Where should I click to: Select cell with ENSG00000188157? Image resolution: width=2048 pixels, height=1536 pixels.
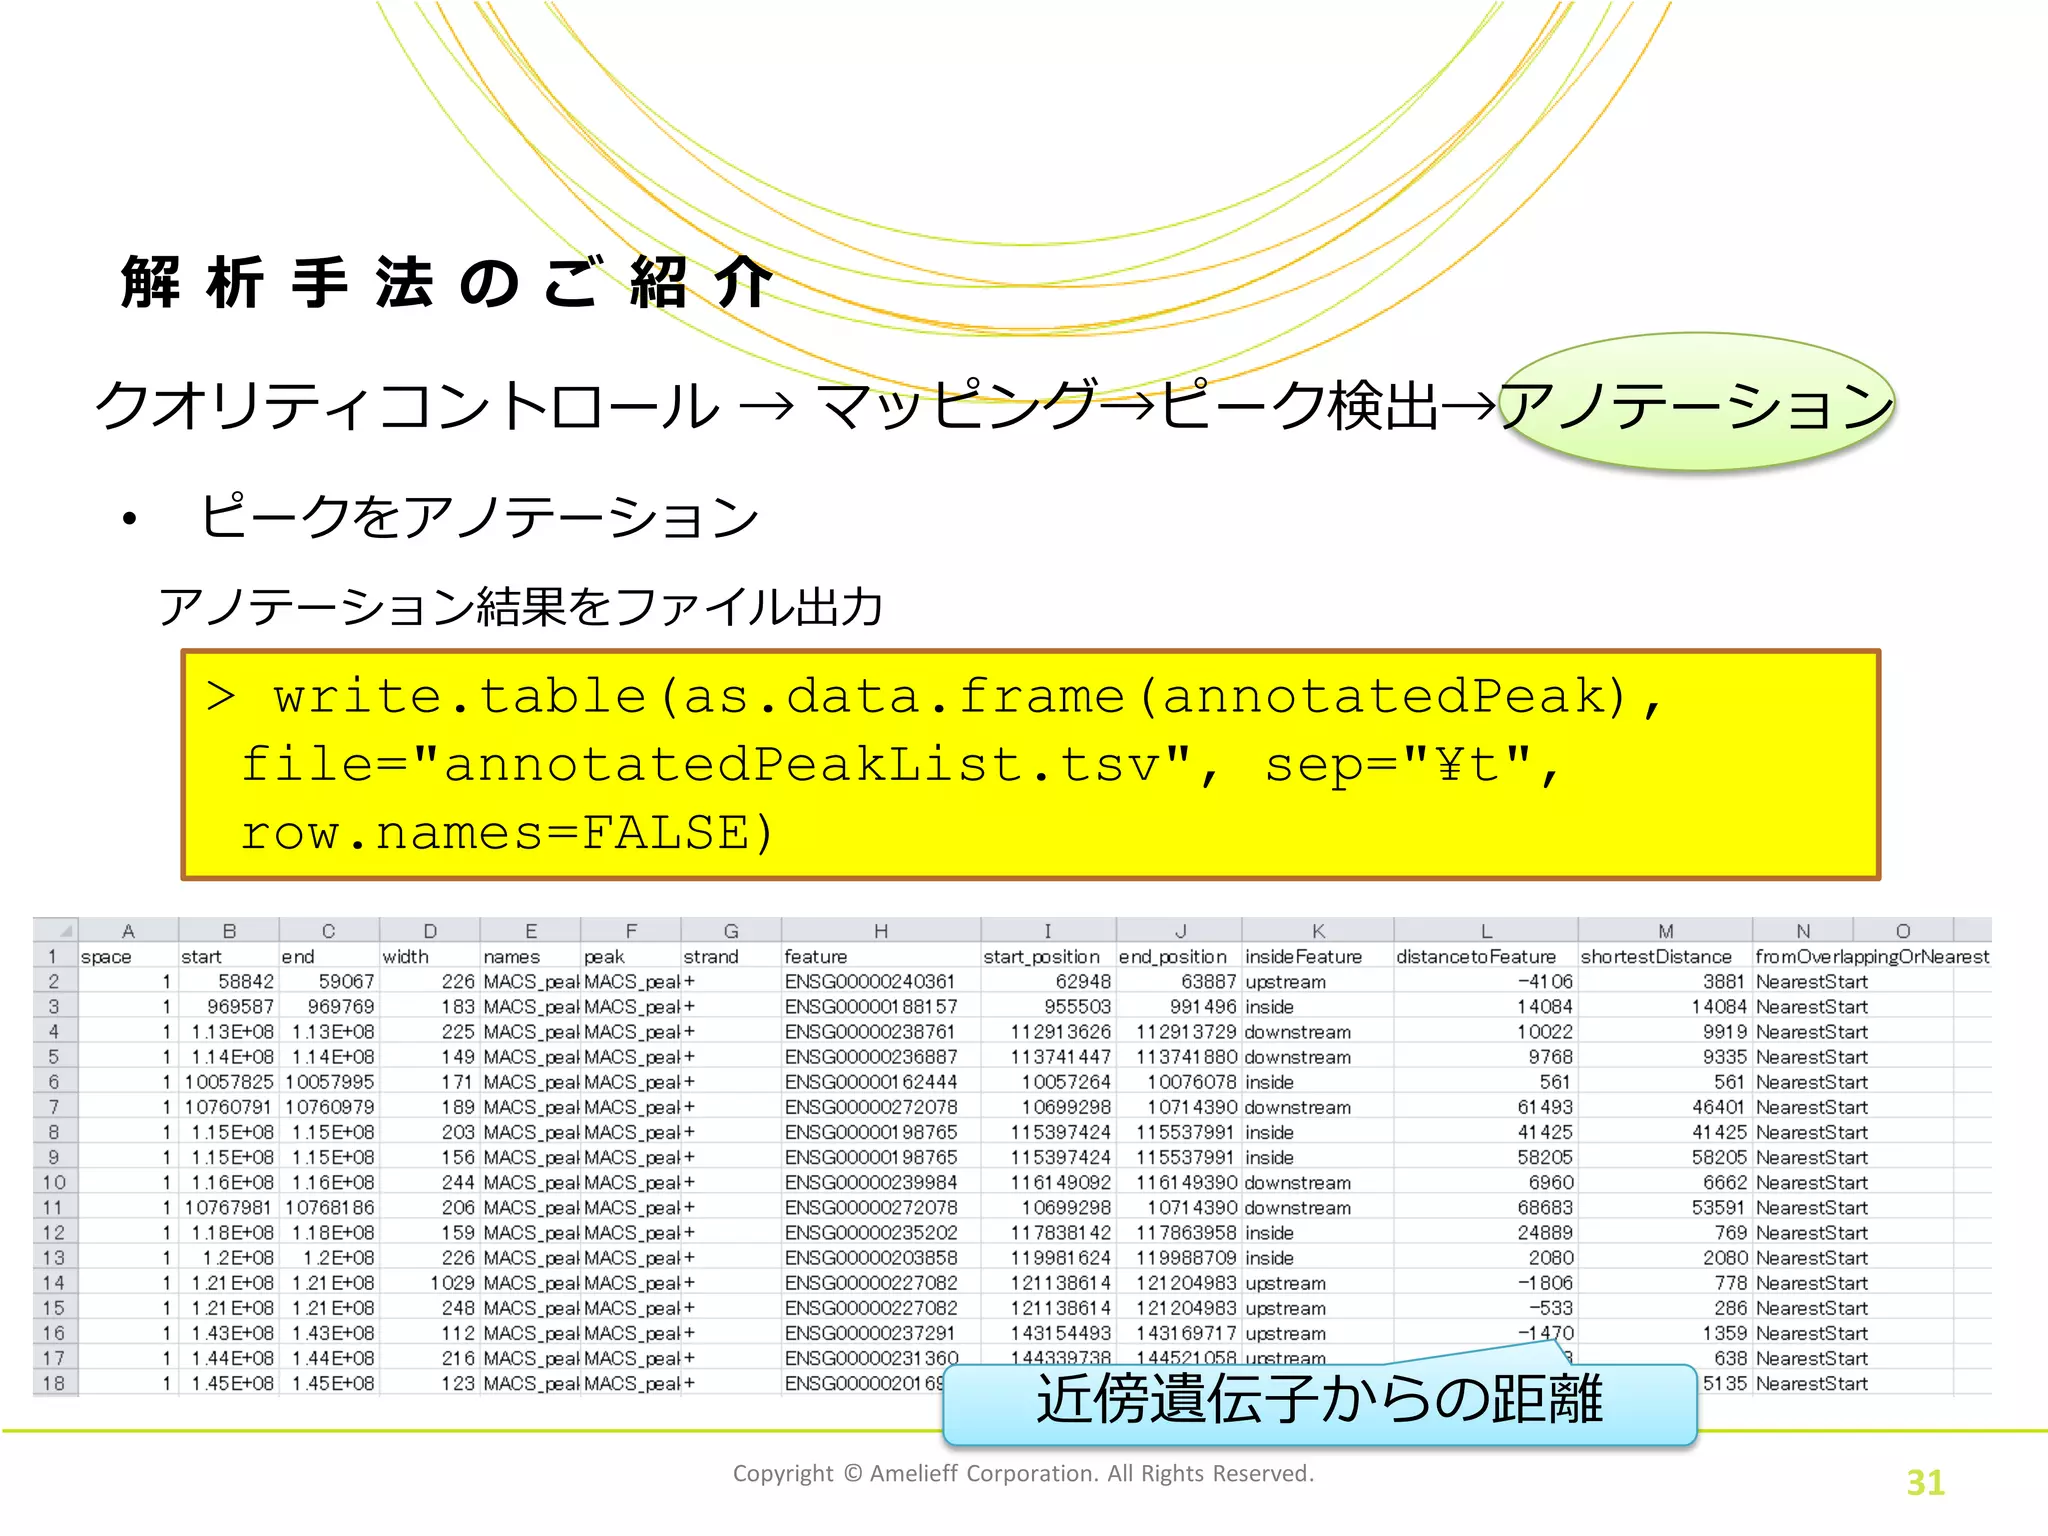pos(881,1007)
